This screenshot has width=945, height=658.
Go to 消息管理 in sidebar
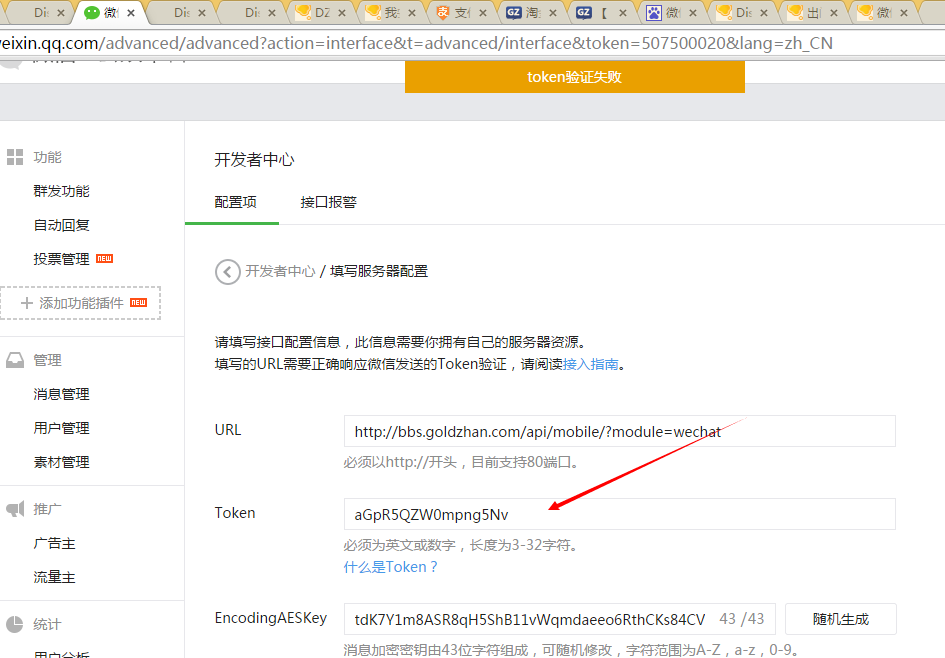point(61,394)
